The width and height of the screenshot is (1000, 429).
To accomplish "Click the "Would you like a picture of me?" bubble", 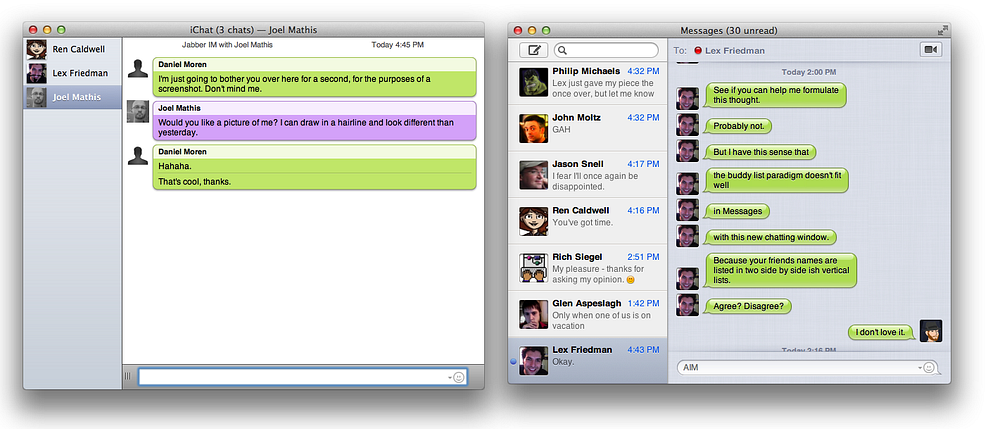I will pos(314,120).
